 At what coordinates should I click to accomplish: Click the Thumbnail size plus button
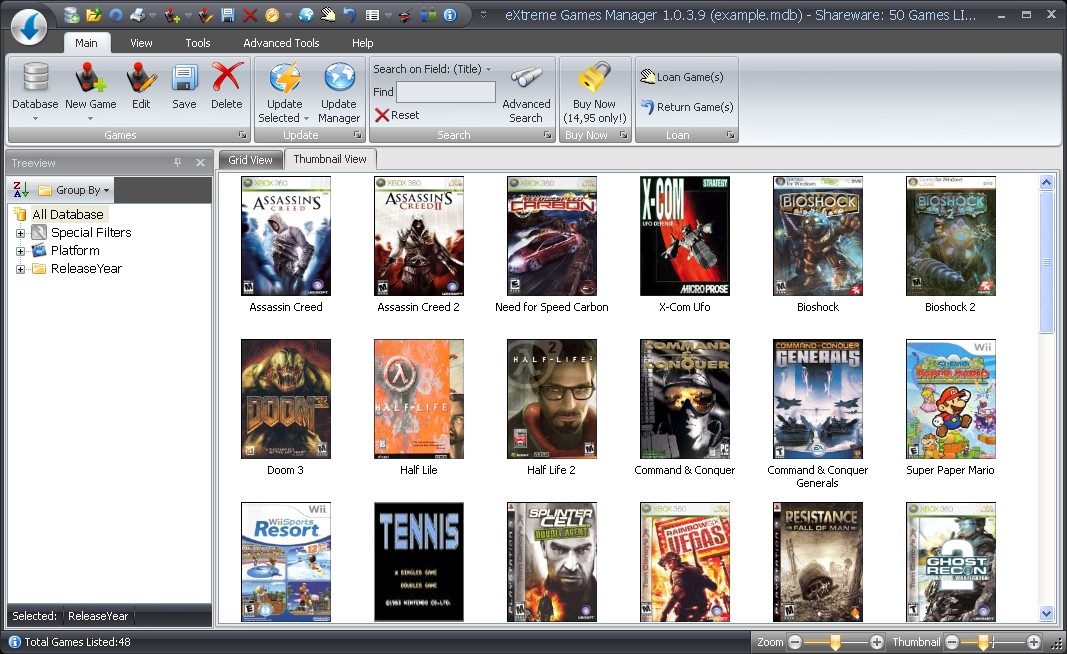1034,642
